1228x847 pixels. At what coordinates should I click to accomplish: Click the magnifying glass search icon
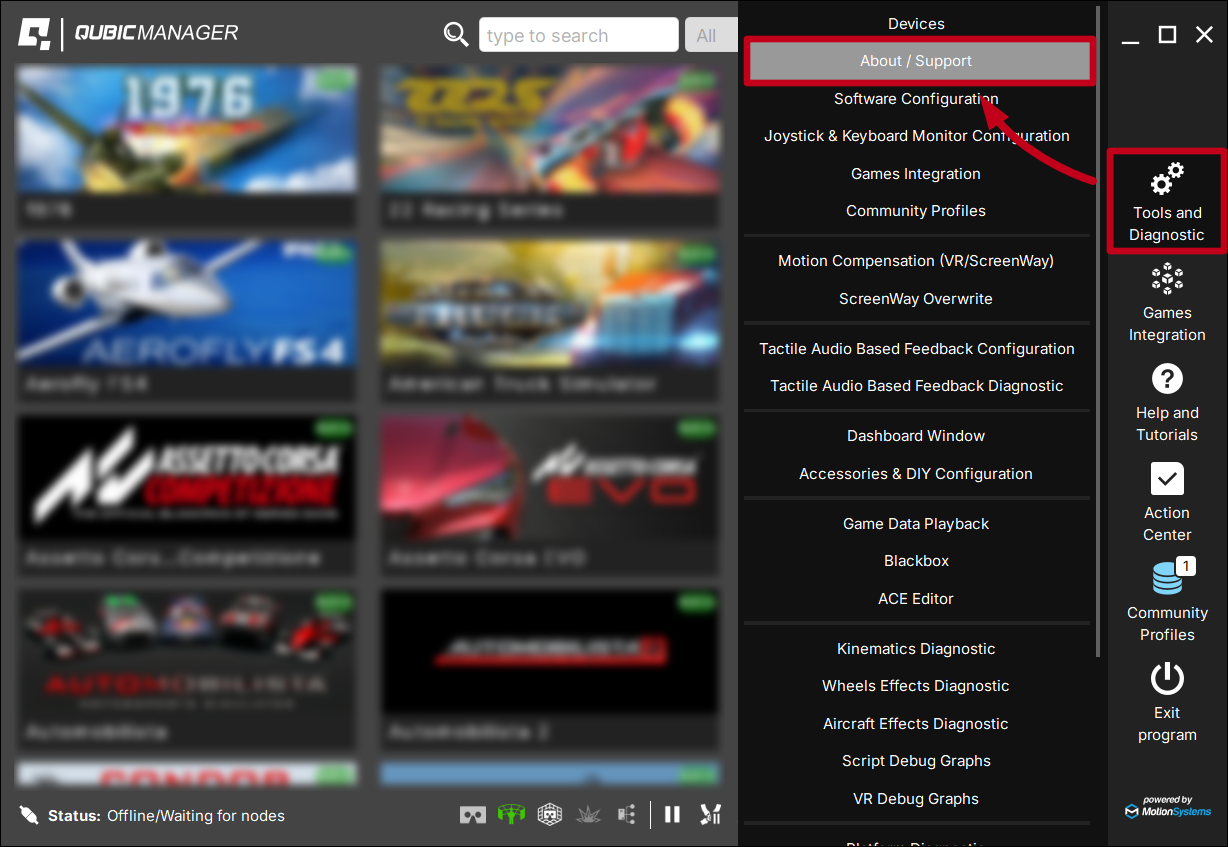click(456, 34)
